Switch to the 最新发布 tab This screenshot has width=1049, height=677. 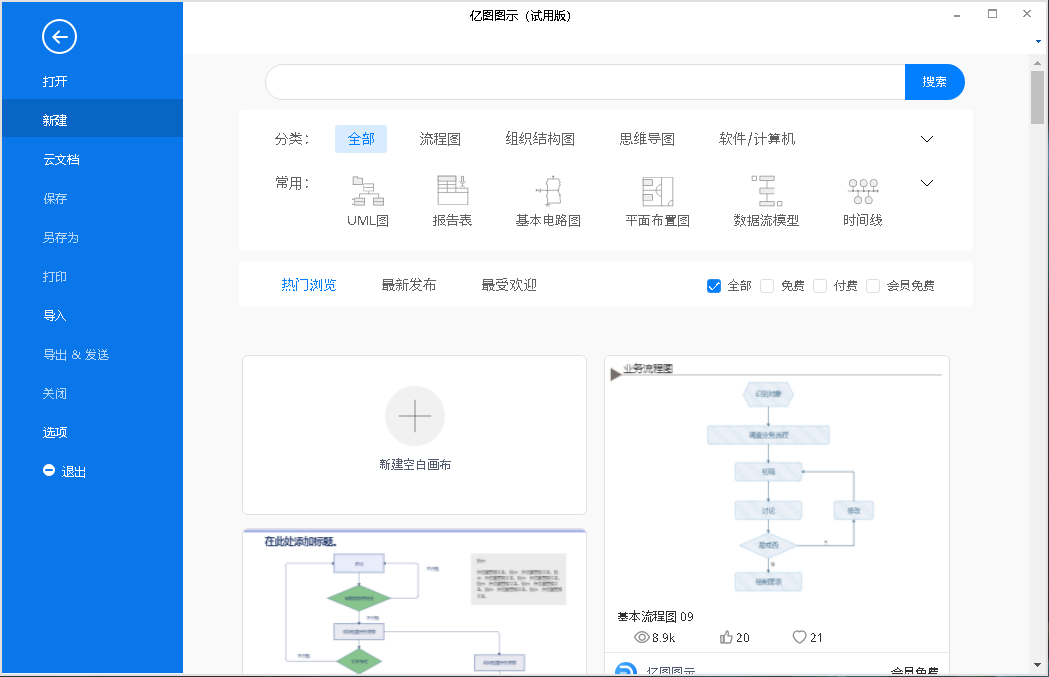coord(409,285)
